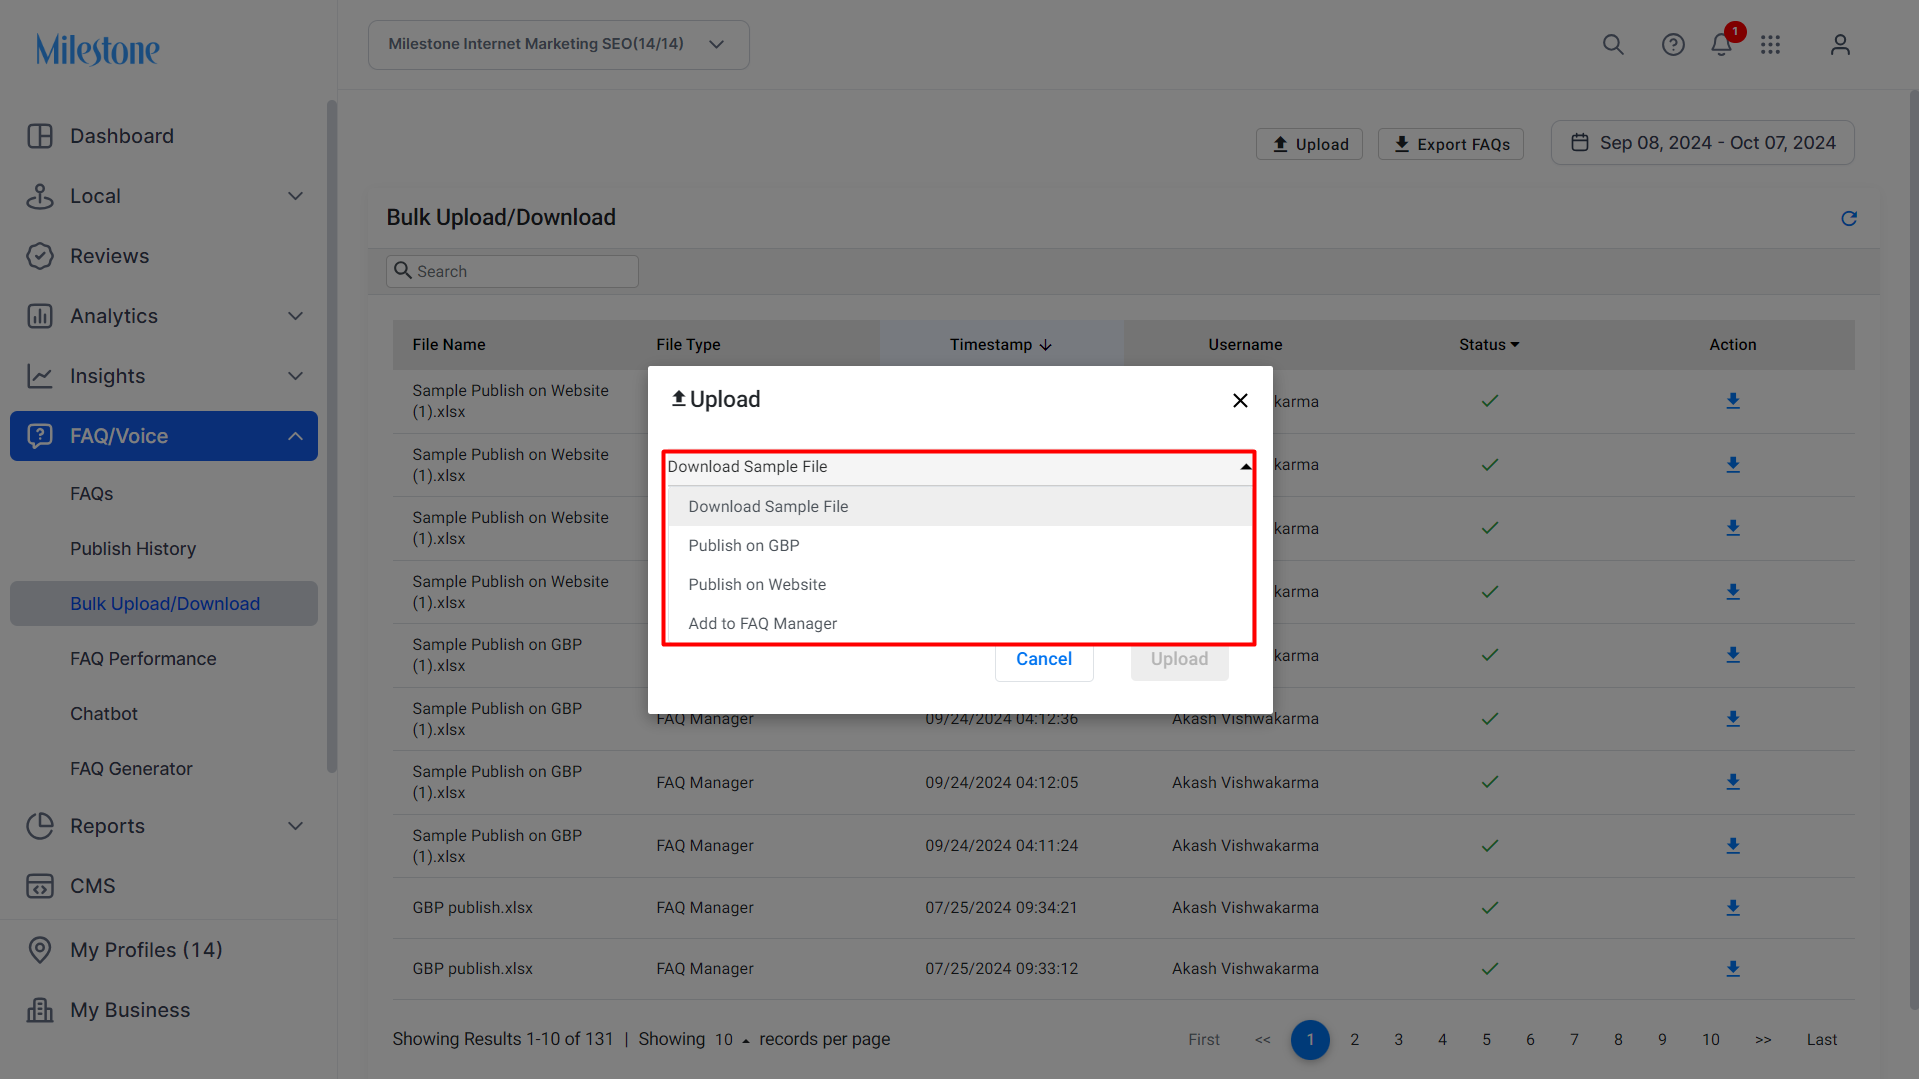This screenshot has width=1919, height=1079.
Task: Click the sidebar scrollbar
Action: click(331, 436)
